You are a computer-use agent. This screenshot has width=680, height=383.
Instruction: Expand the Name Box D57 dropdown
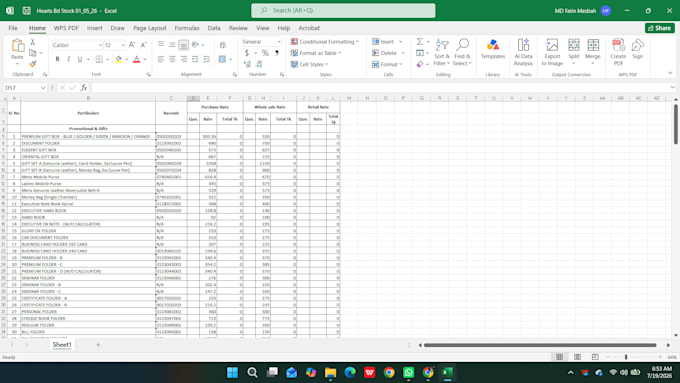tap(43, 88)
